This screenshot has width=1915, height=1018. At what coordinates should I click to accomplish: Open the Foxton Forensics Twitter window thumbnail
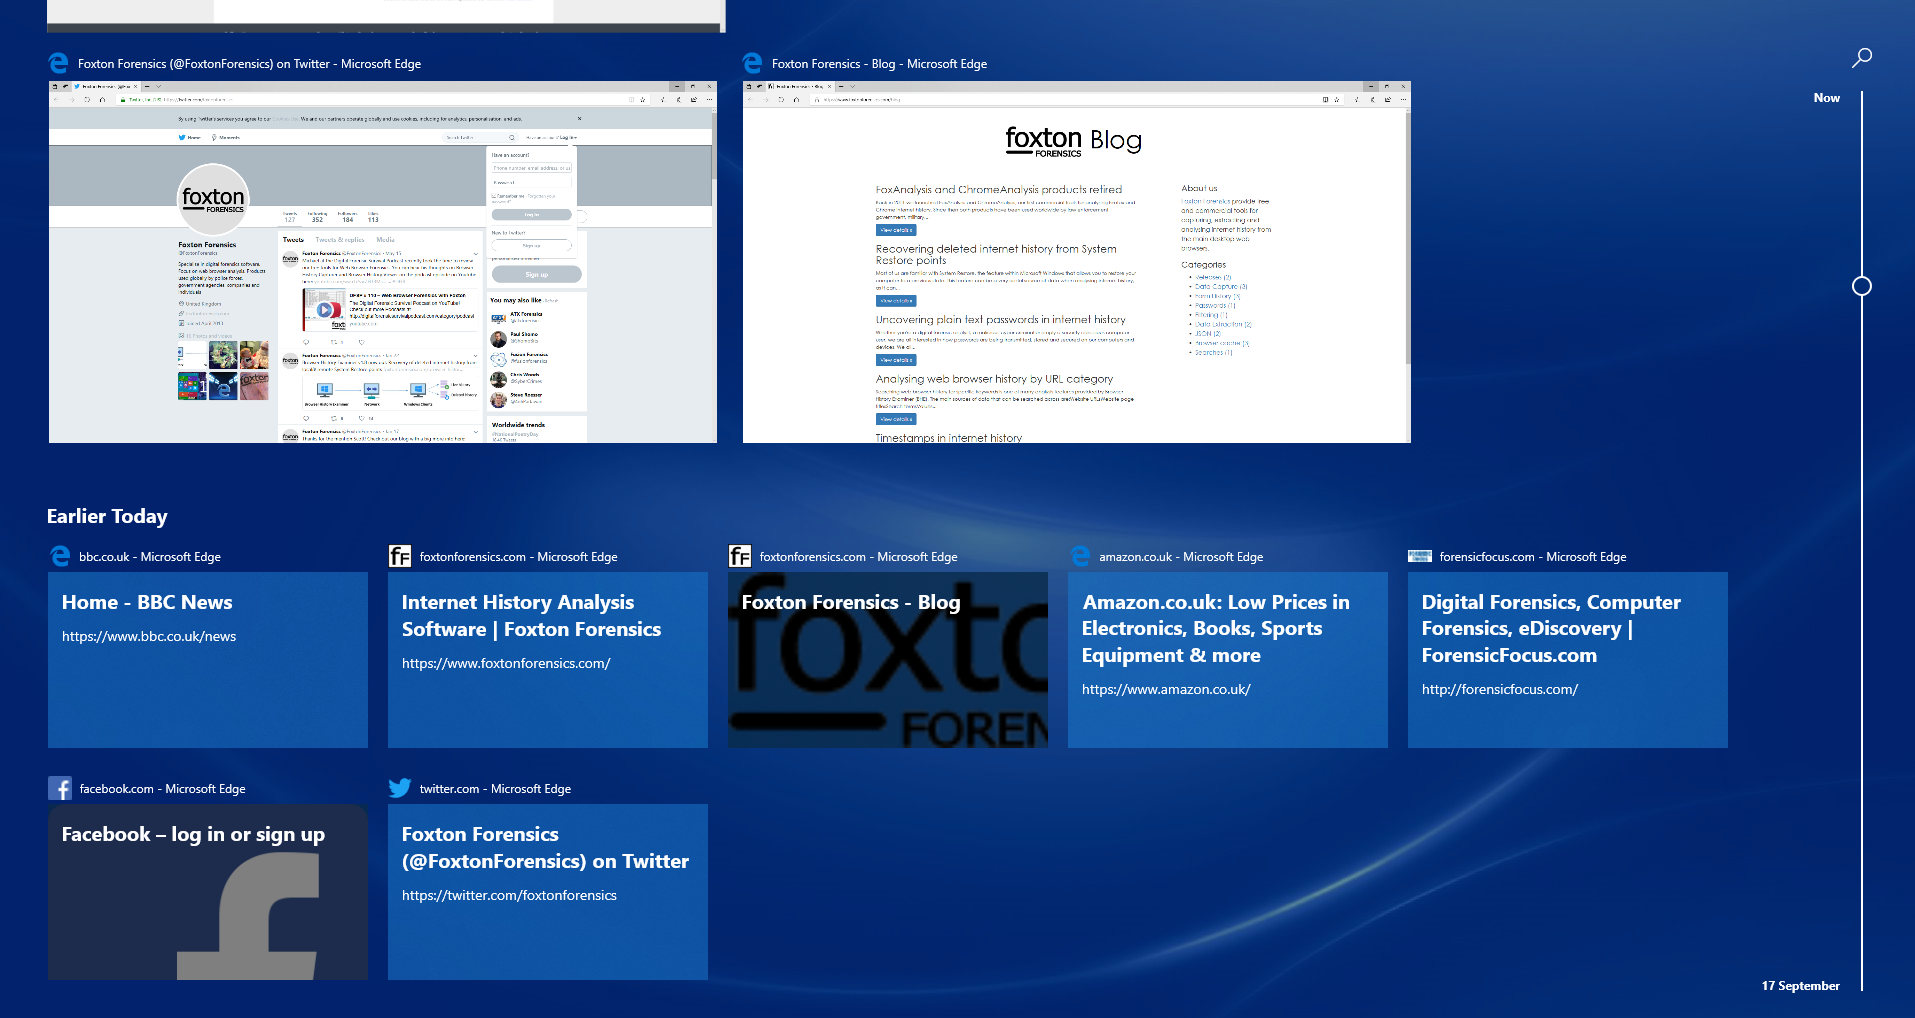[x=383, y=262]
